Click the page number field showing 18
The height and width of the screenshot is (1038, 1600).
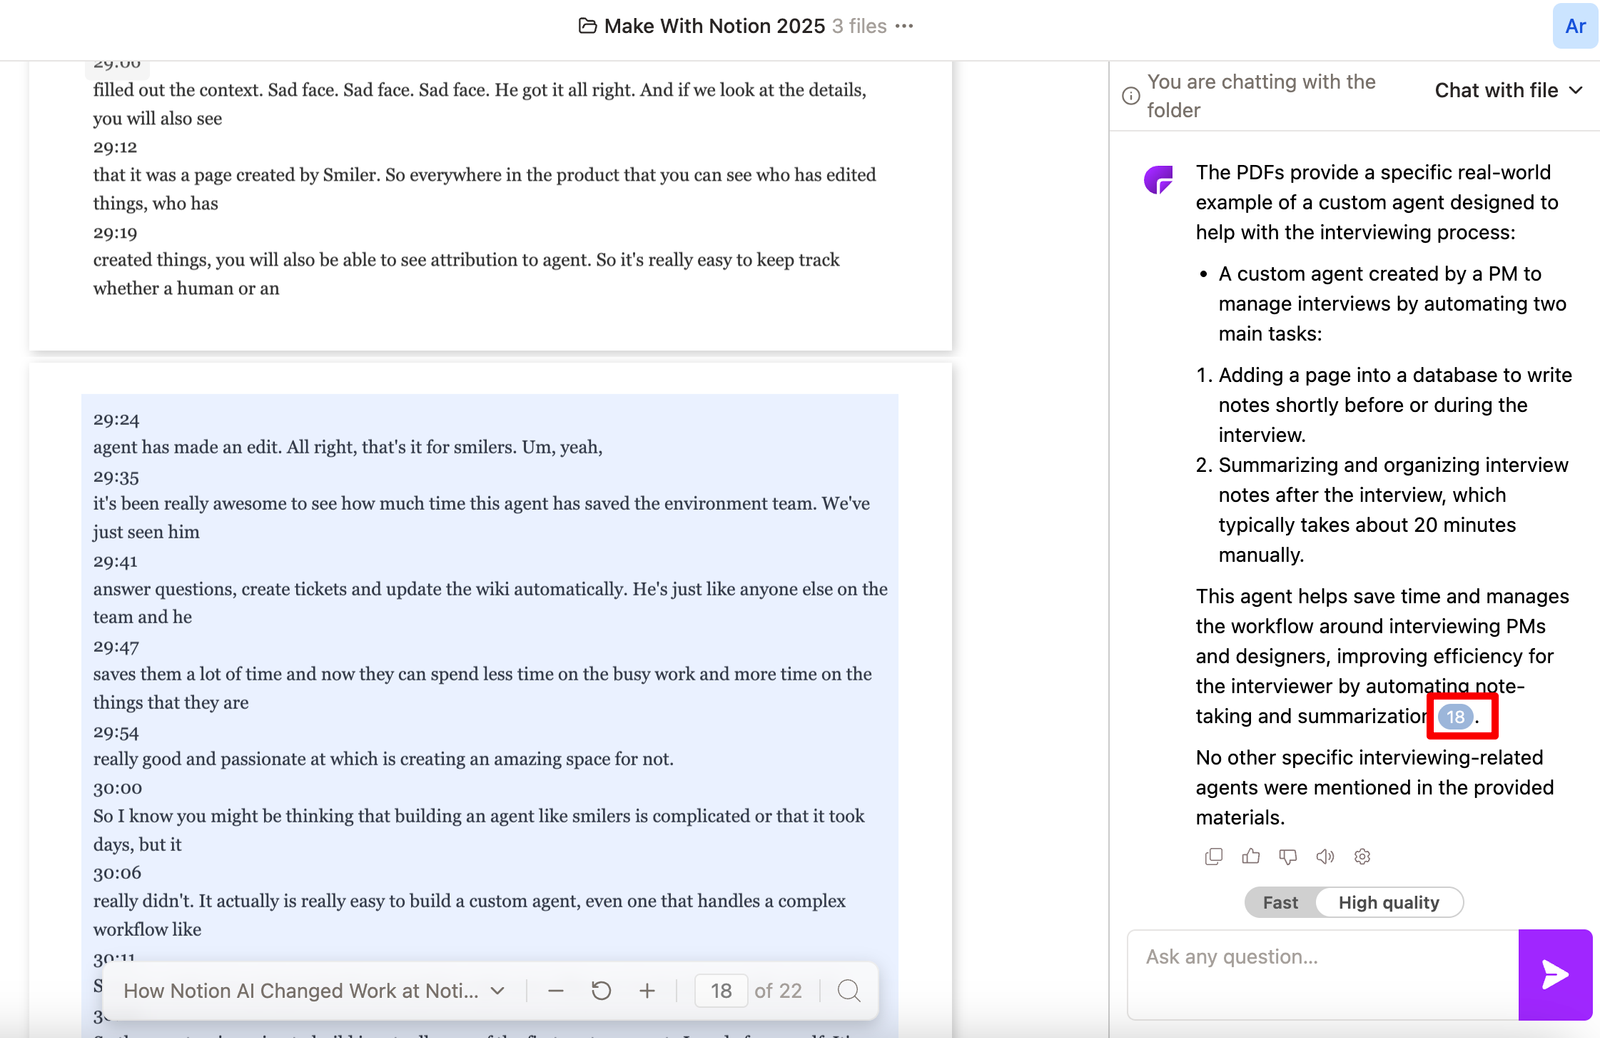point(721,991)
